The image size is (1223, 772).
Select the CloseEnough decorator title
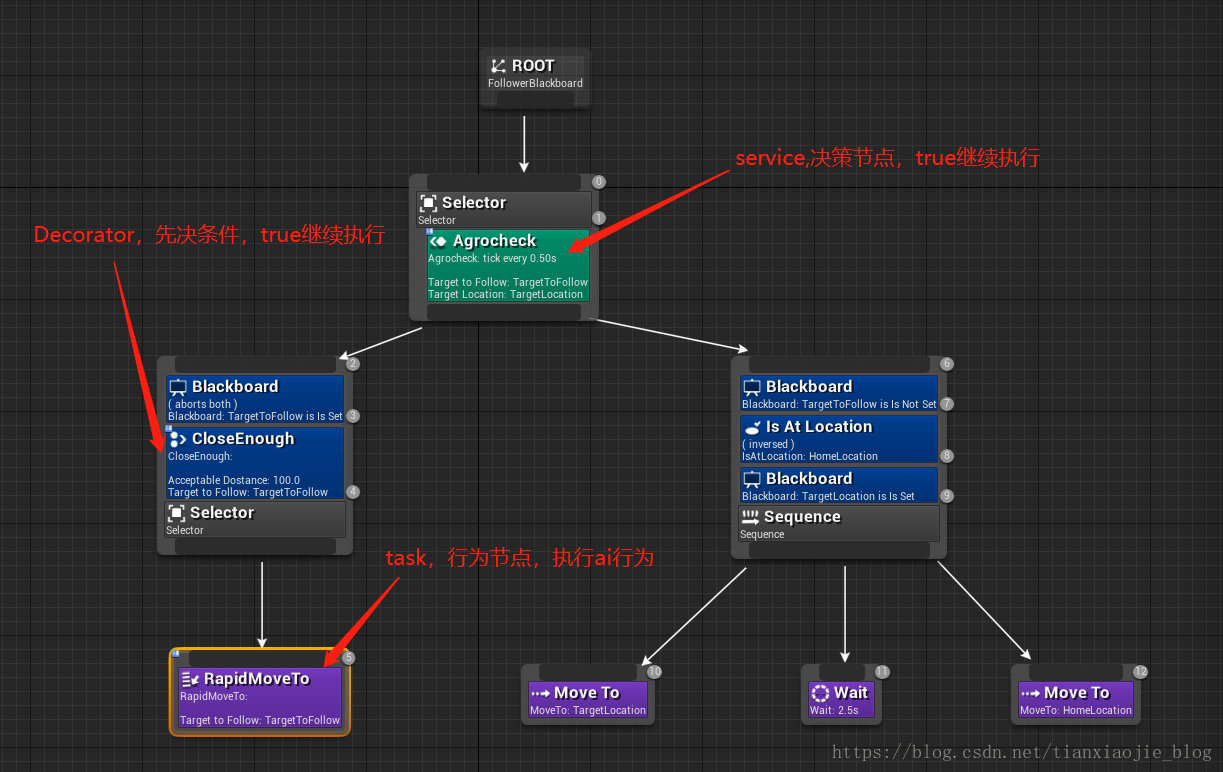pos(243,439)
